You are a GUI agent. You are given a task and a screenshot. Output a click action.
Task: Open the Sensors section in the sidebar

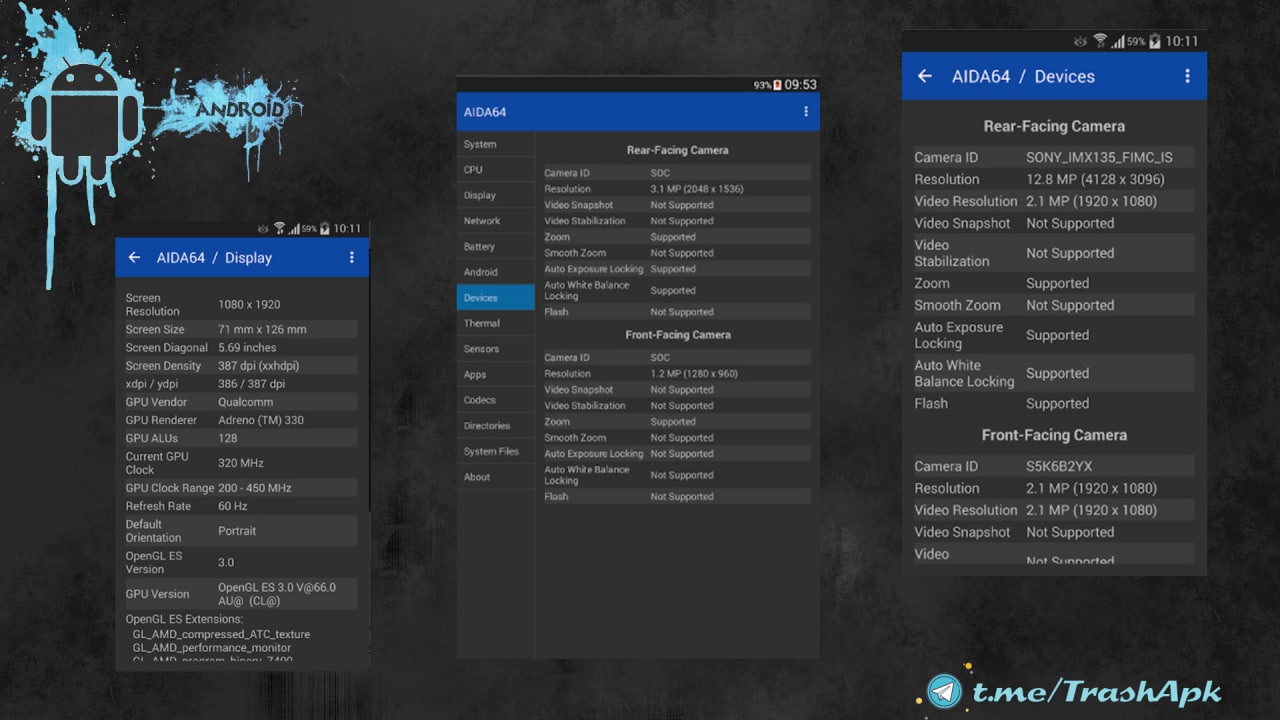coord(495,349)
